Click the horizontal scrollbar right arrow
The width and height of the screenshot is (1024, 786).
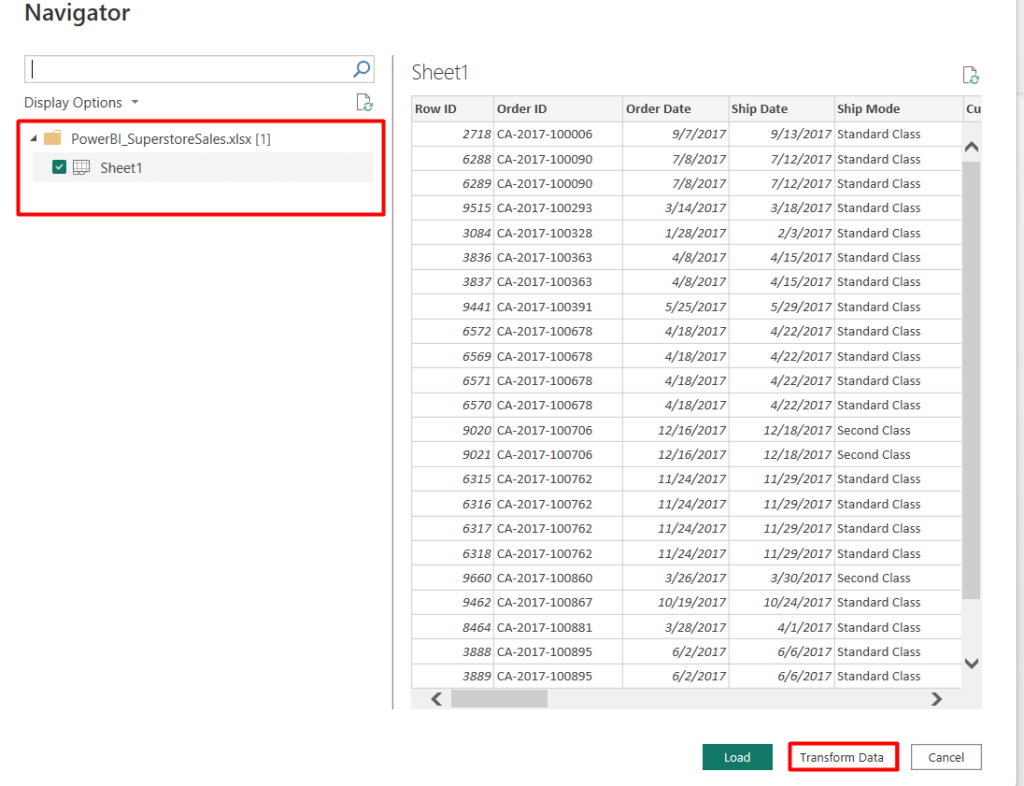936,699
